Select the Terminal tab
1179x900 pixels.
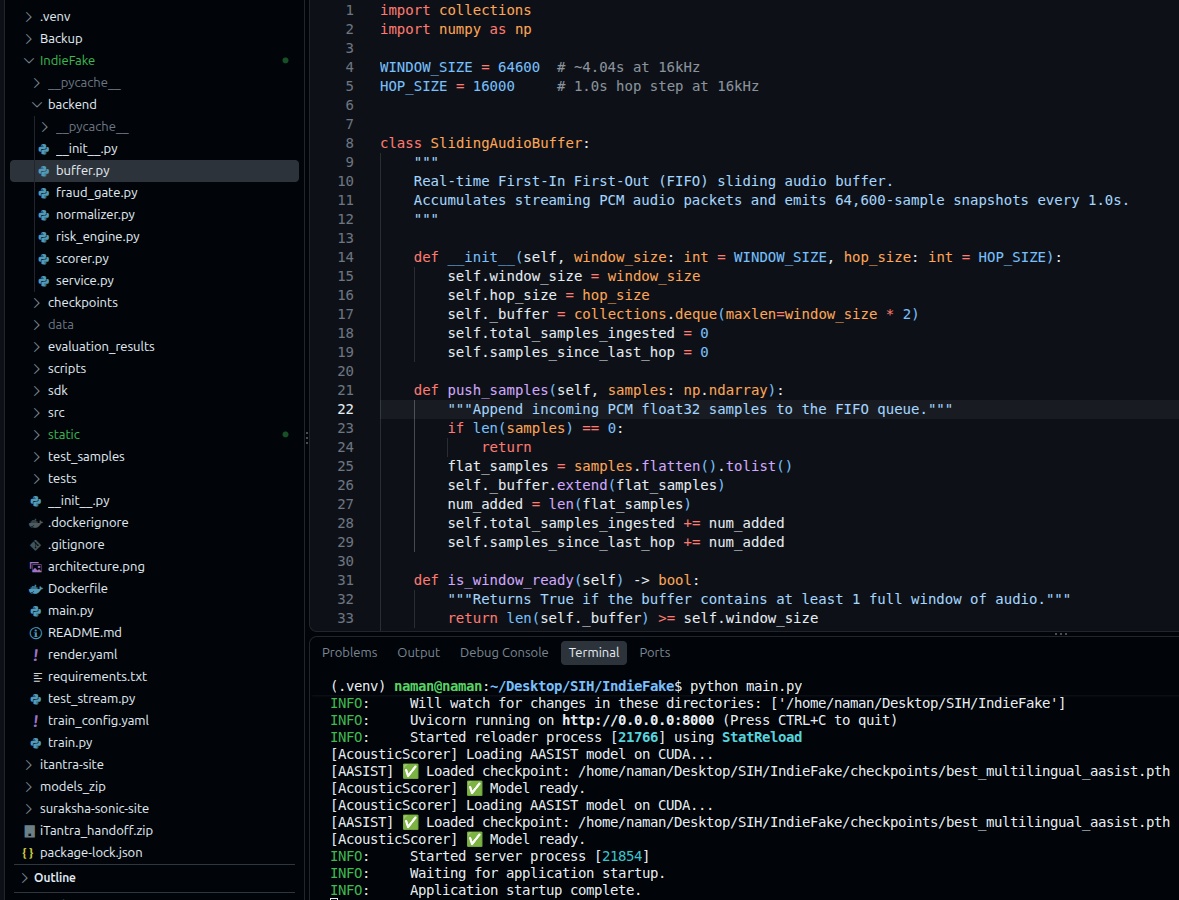pyautogui.click(x=594, y=653)
